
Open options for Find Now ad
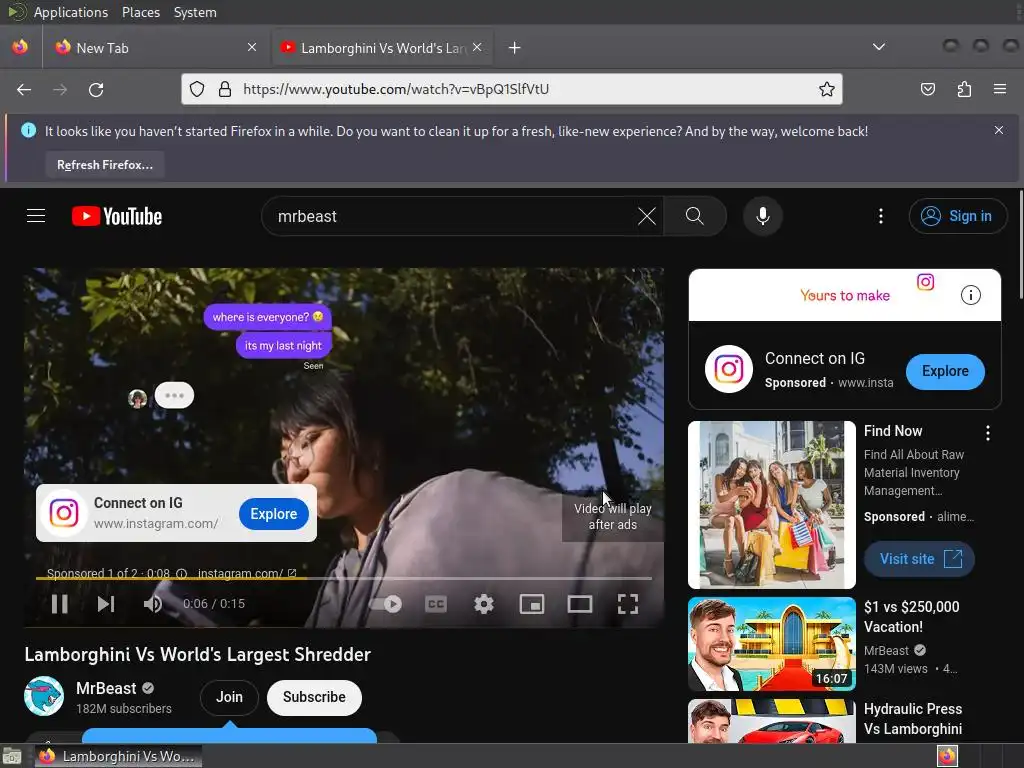click(987, 433)
